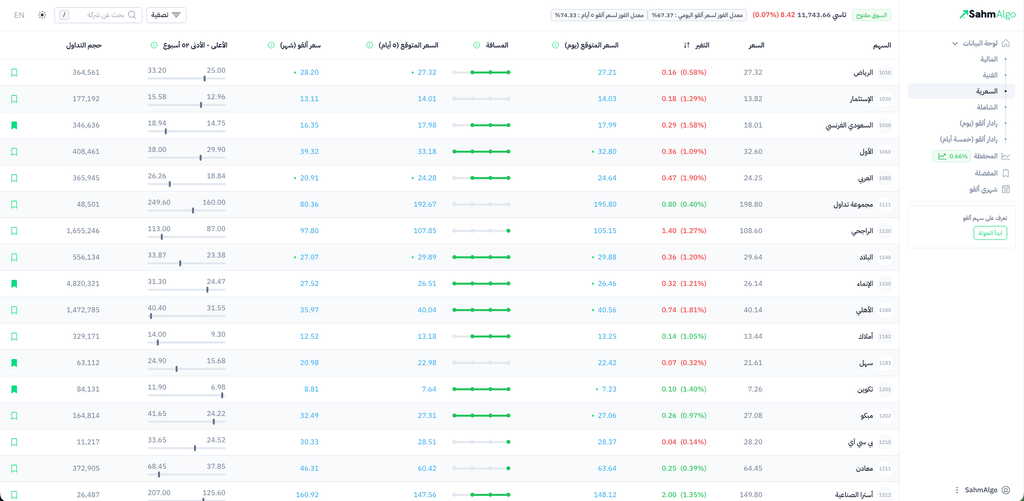Screen dimensions: 1024x501
Task: Click 52-week range slider for الراجحي
Action: click(x=186, y=237)
